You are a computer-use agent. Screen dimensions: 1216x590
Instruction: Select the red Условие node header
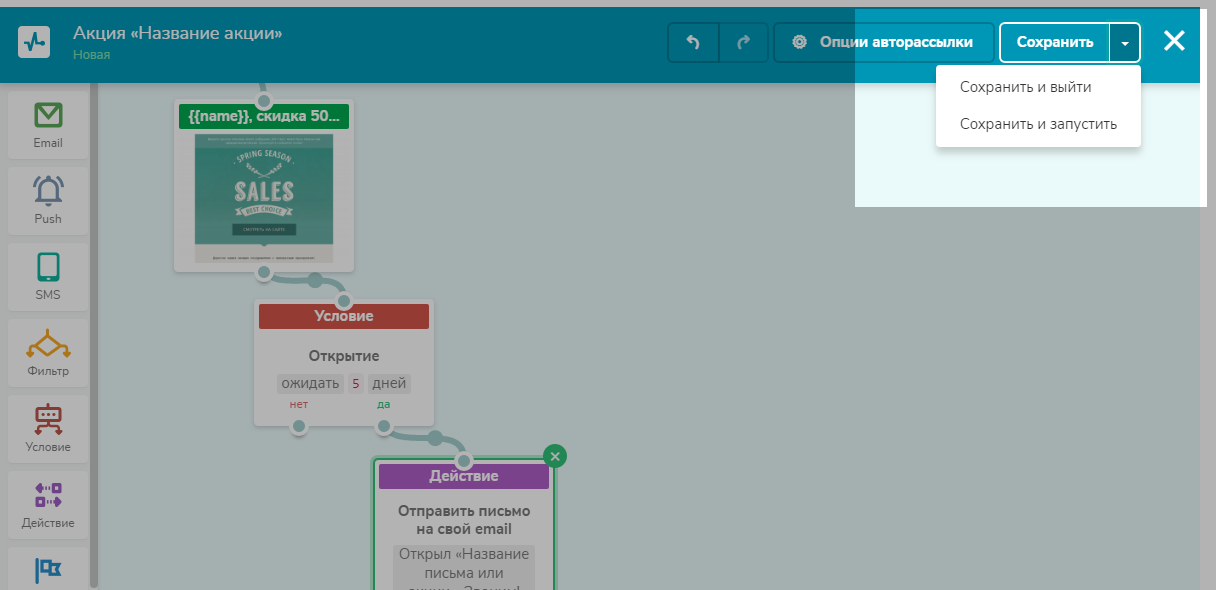344,316
